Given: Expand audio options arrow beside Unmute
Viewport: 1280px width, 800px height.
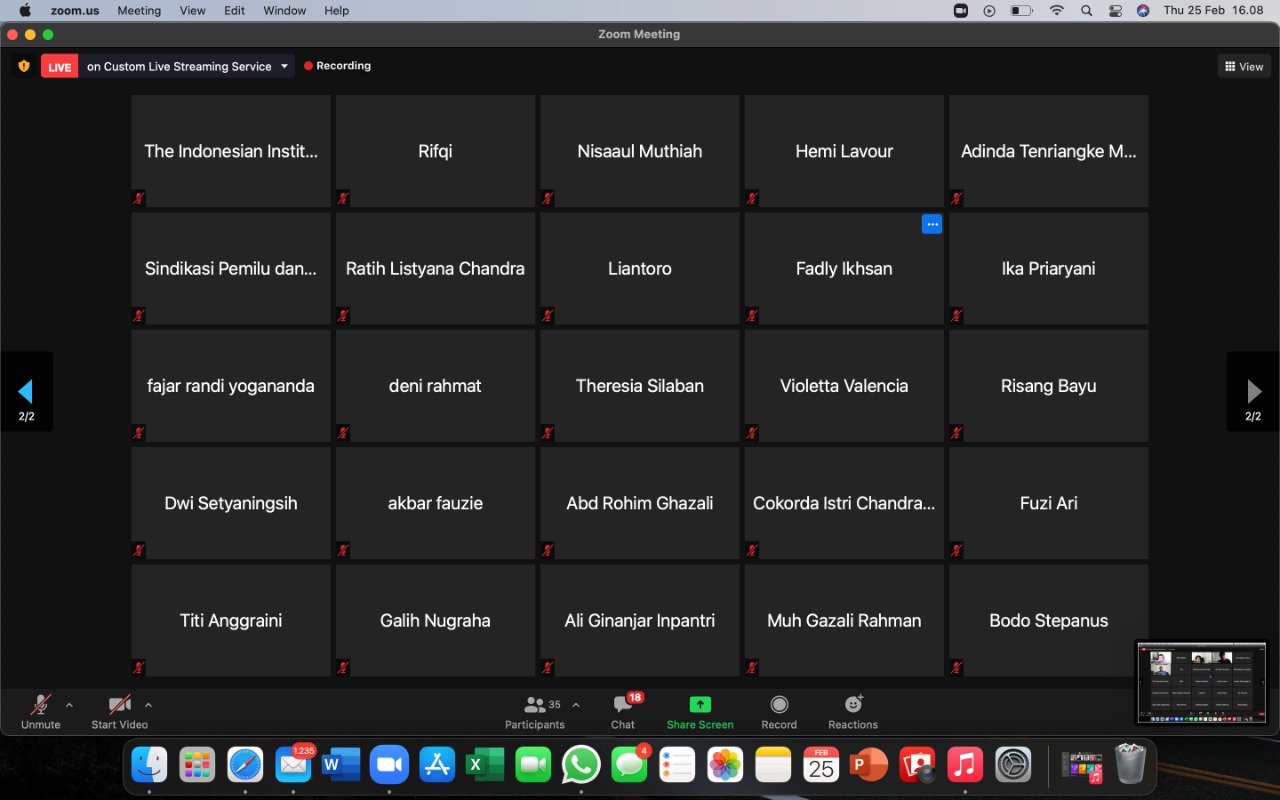Looking at the screenshot, I should (x=69, y=705).
